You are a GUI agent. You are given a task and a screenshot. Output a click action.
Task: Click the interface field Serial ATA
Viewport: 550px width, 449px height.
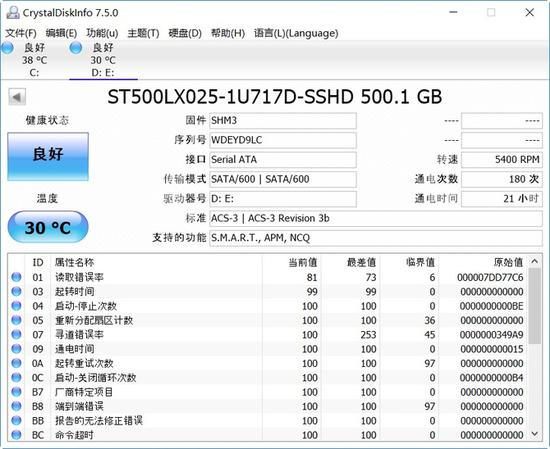tap(283, 160)
